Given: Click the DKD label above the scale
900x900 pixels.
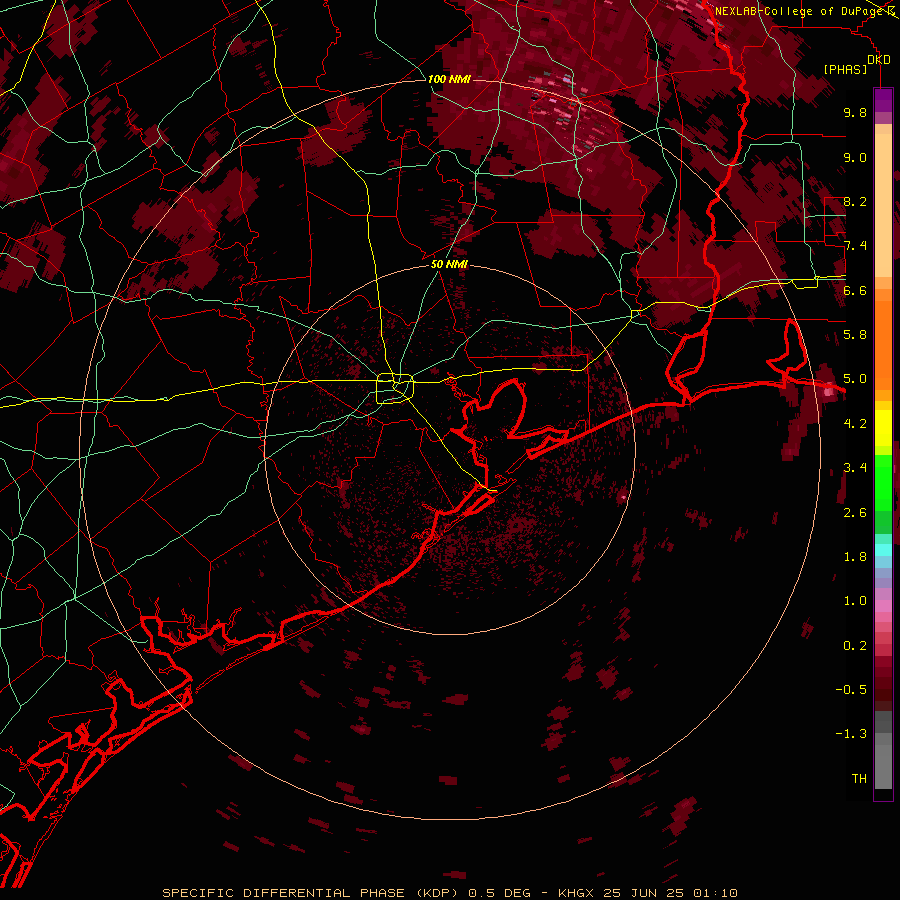Looking at the screenshot, I should click(879, 60).
